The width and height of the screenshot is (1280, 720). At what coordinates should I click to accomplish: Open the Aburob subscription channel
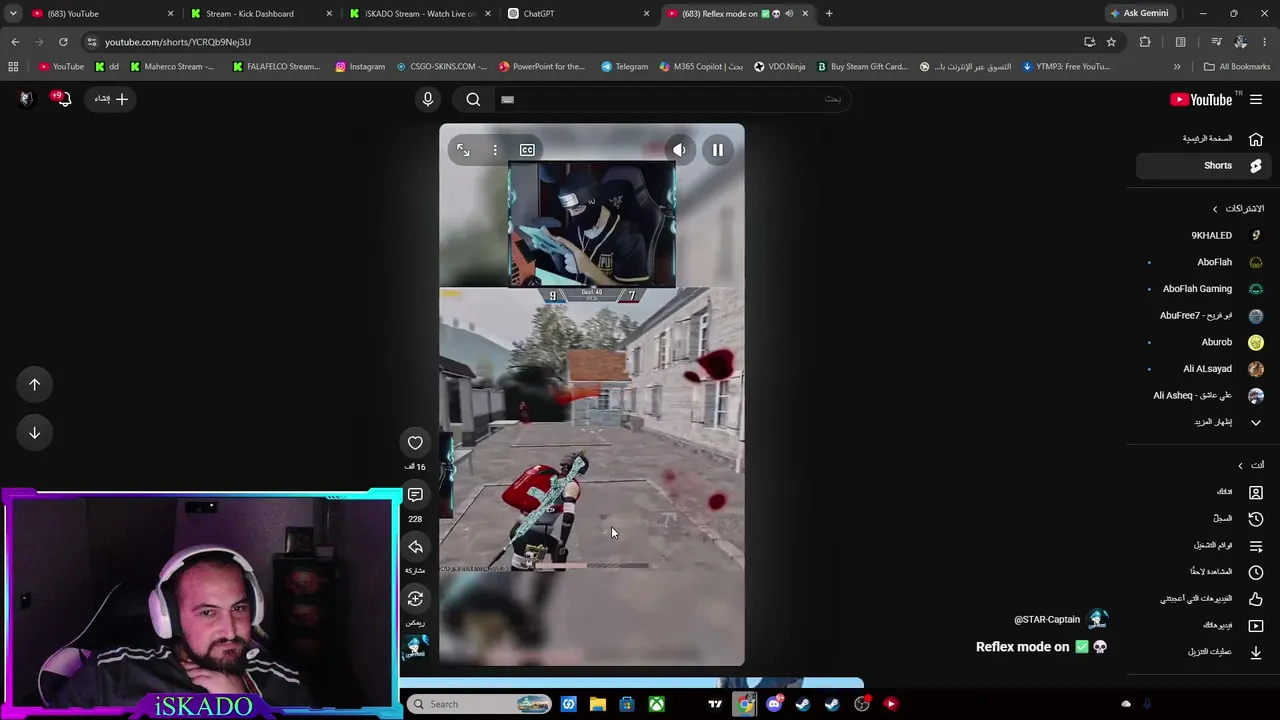[x=1202, y=342]
